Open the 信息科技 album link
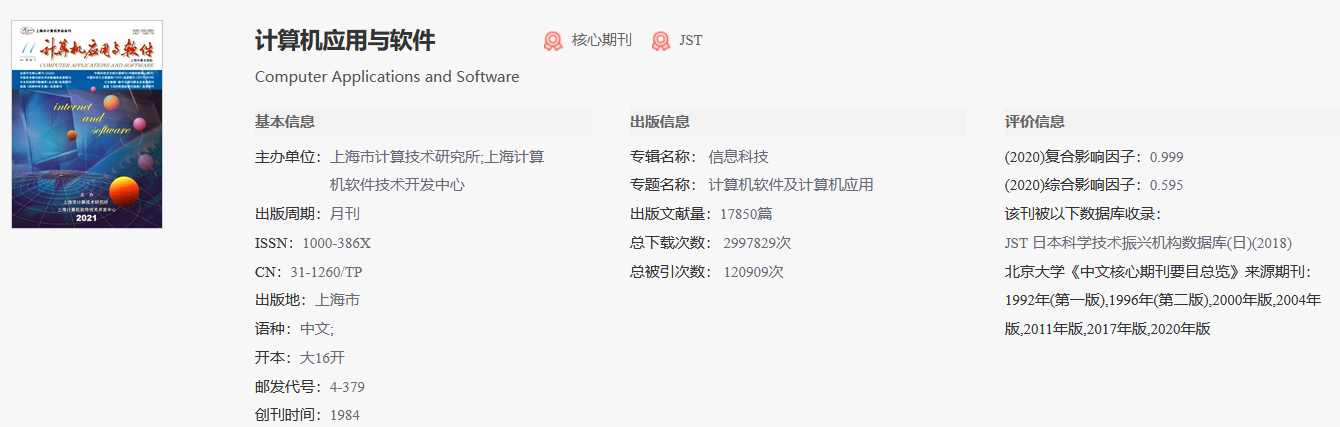 pyautogui.click(x=738, y=157)
